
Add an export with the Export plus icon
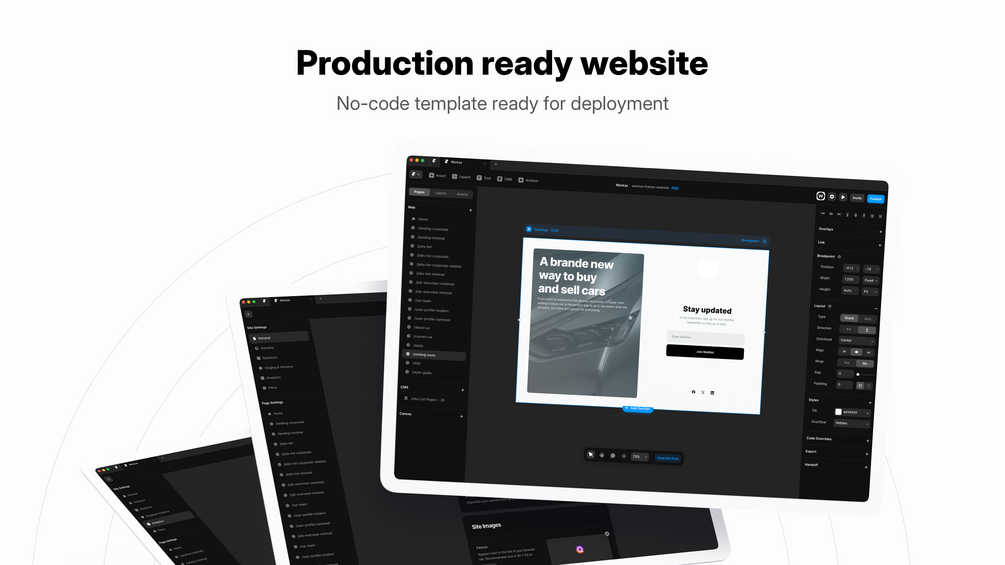point(867,454)
